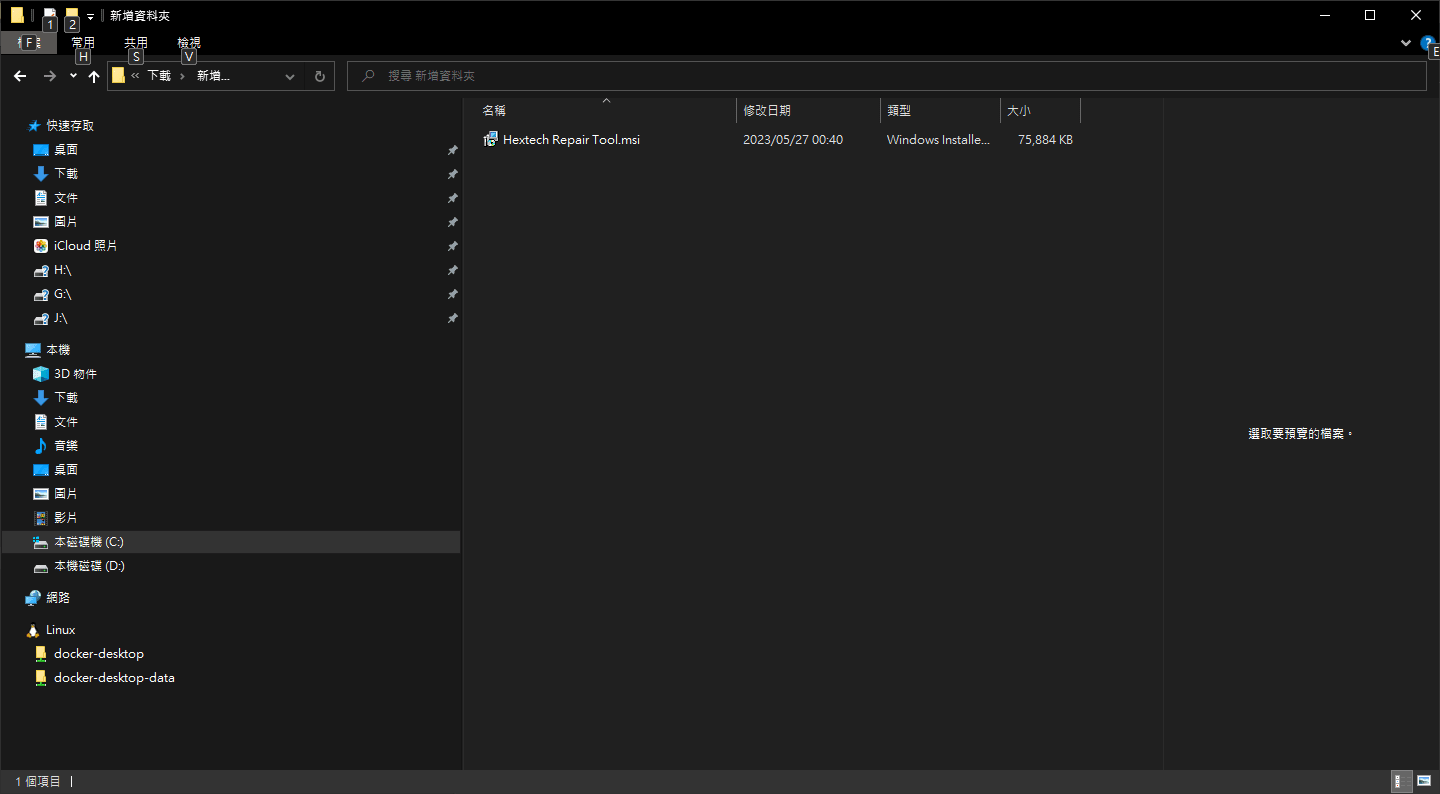Expand the ribbon with chevron arrow

point(1406,43)
